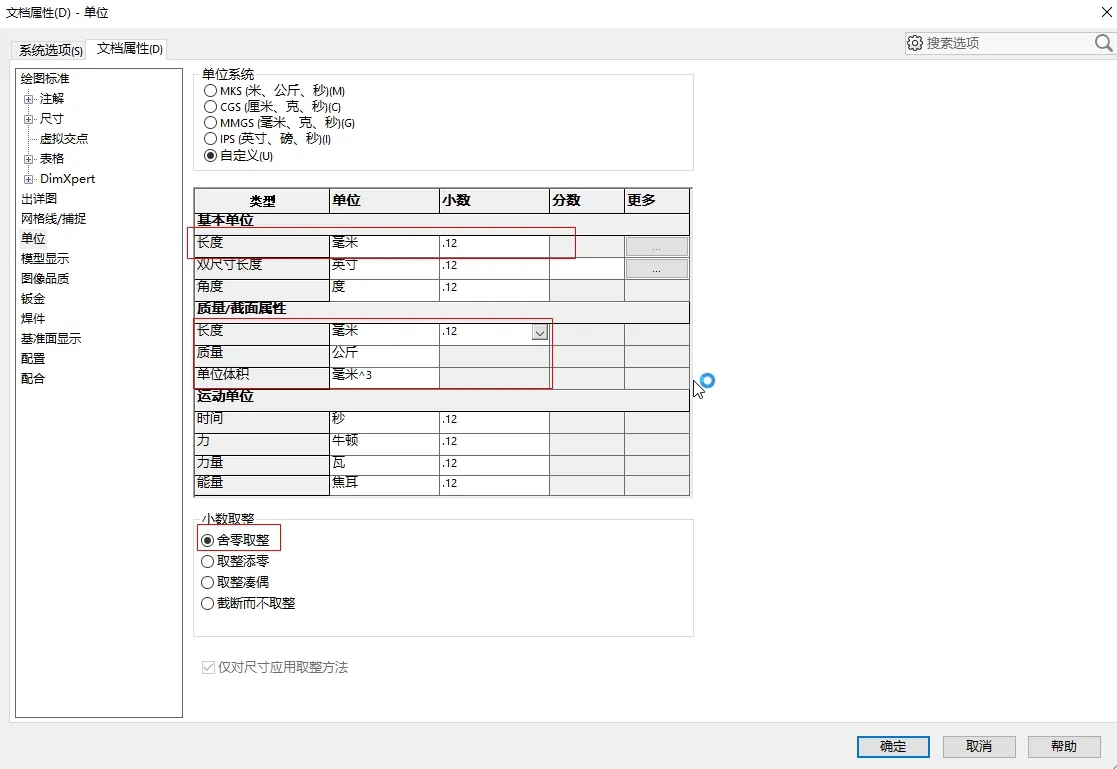
Task: Click the gear icon in search box
Action: pos(915,43)
